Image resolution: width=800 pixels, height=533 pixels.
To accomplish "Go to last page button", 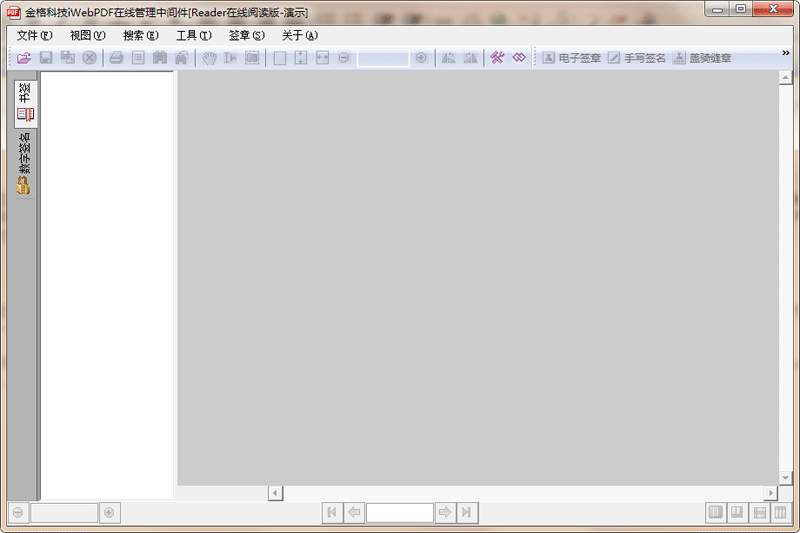I will 467,512.
